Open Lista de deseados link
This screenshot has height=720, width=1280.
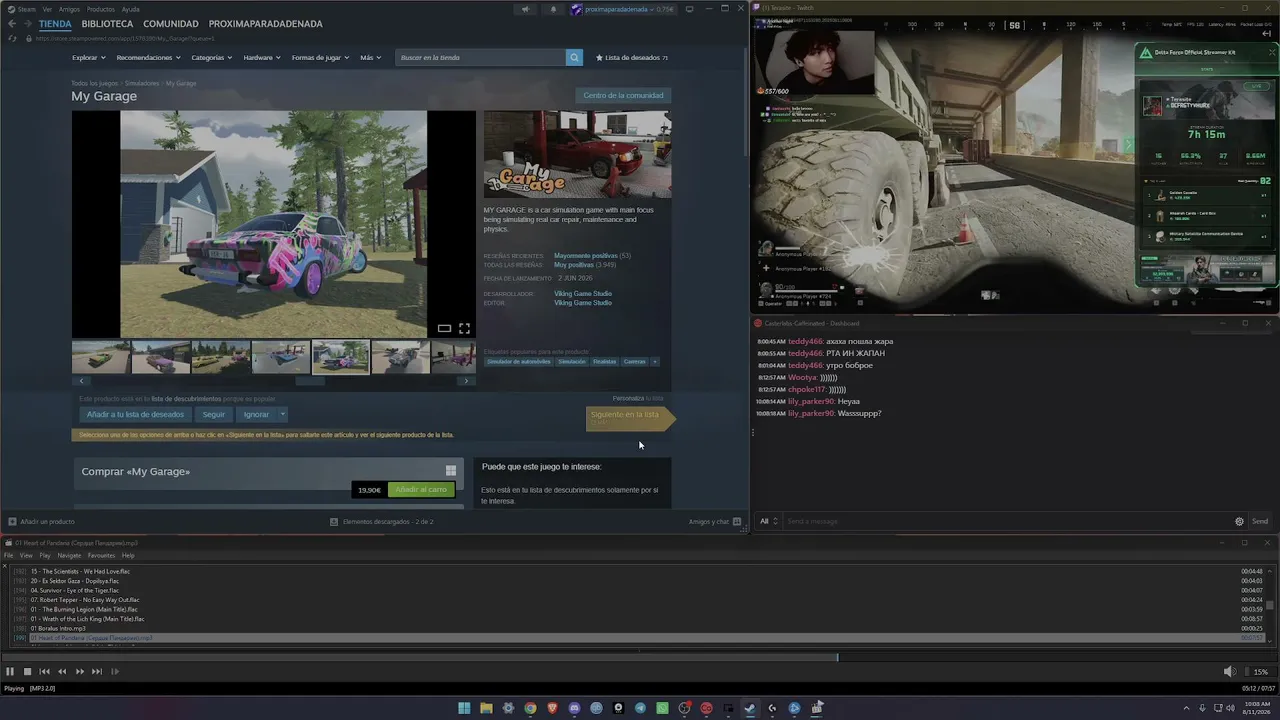[x=632, y=58]
